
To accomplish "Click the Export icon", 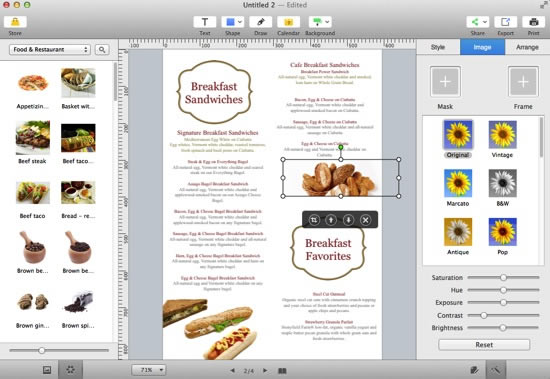I will [x=505, y=22].
